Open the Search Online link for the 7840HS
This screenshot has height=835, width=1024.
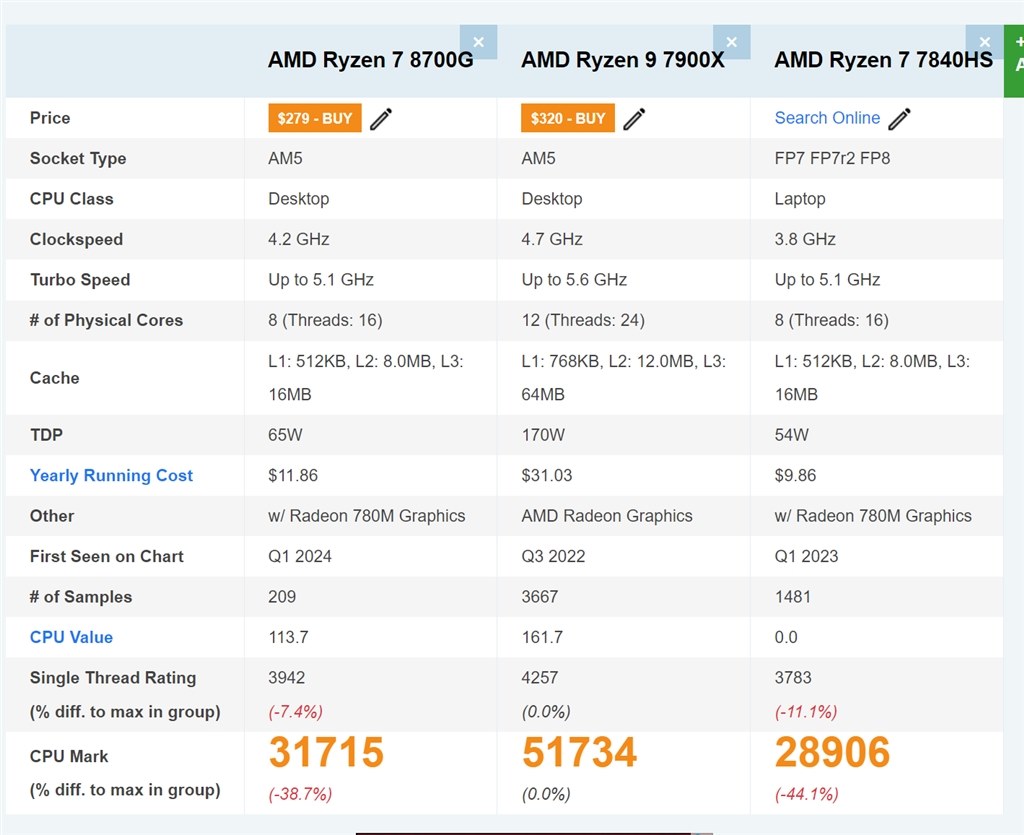coord(827,118)
